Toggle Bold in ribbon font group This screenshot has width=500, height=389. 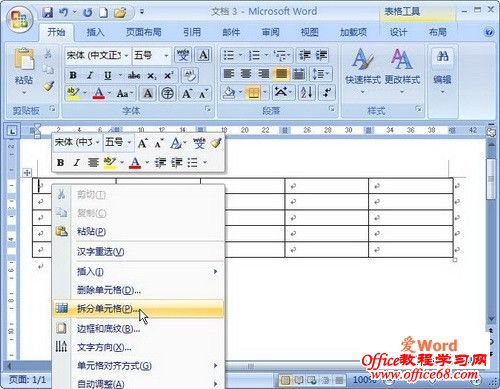click(73, 75)
